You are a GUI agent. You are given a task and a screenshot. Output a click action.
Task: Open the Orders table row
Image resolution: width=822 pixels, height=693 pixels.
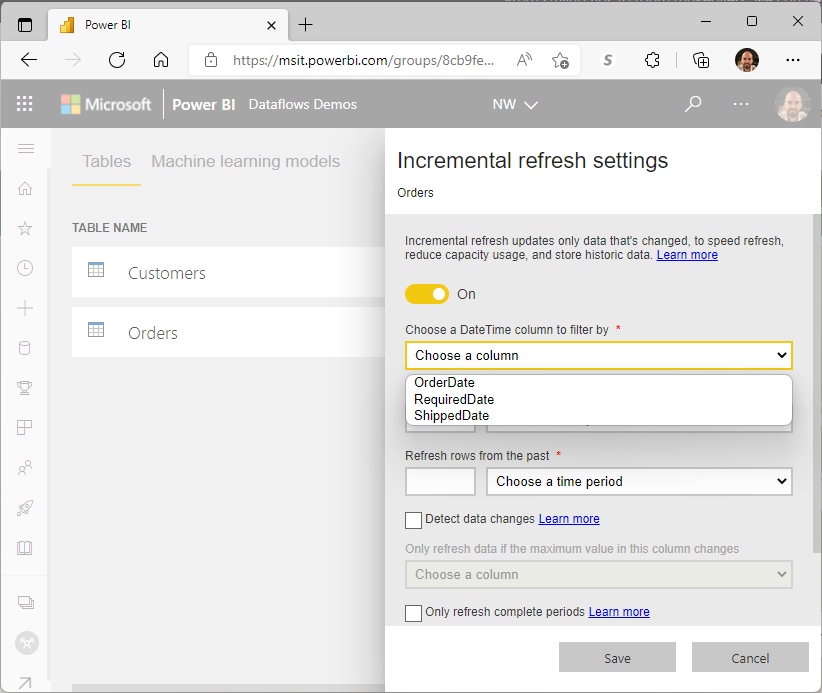[x=229, y=332]
